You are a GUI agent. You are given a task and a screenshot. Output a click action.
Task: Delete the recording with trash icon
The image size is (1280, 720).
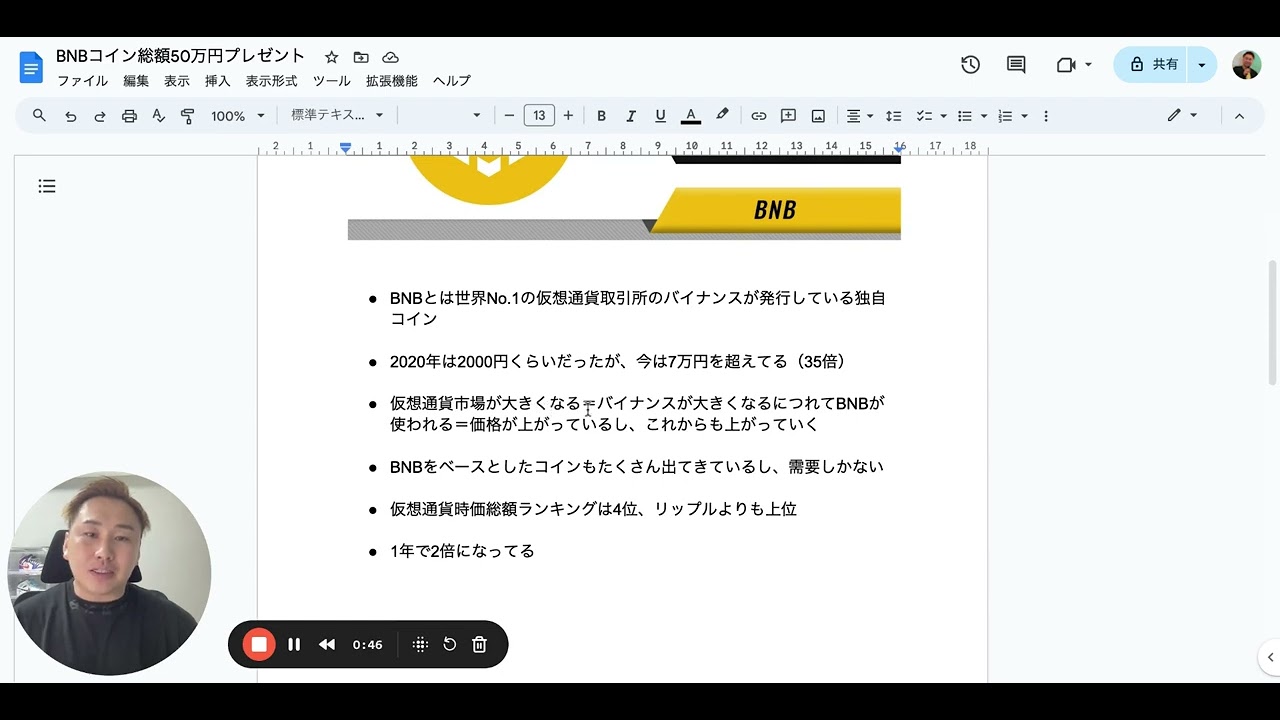coord(479,645)
